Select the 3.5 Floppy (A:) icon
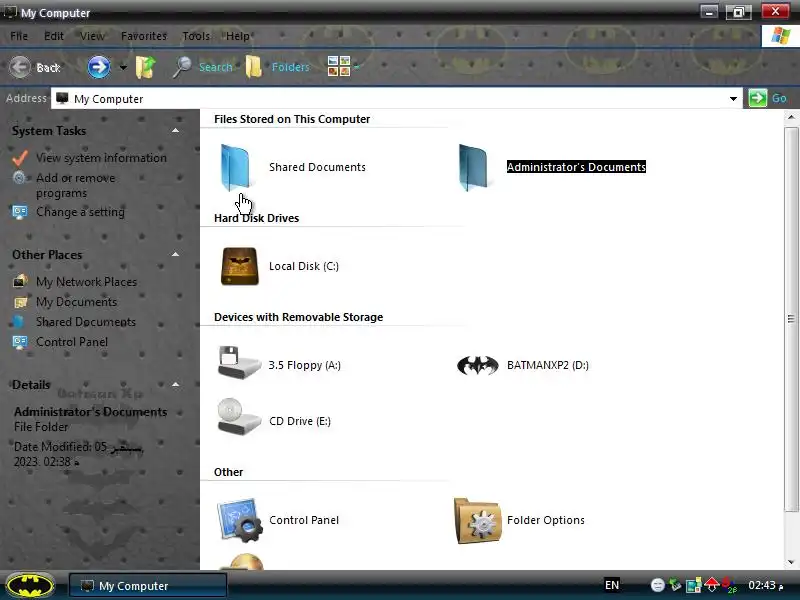Image resolution: width=800 pixels, height=600 pixels. pyautogui.click(x=239, y=363)
